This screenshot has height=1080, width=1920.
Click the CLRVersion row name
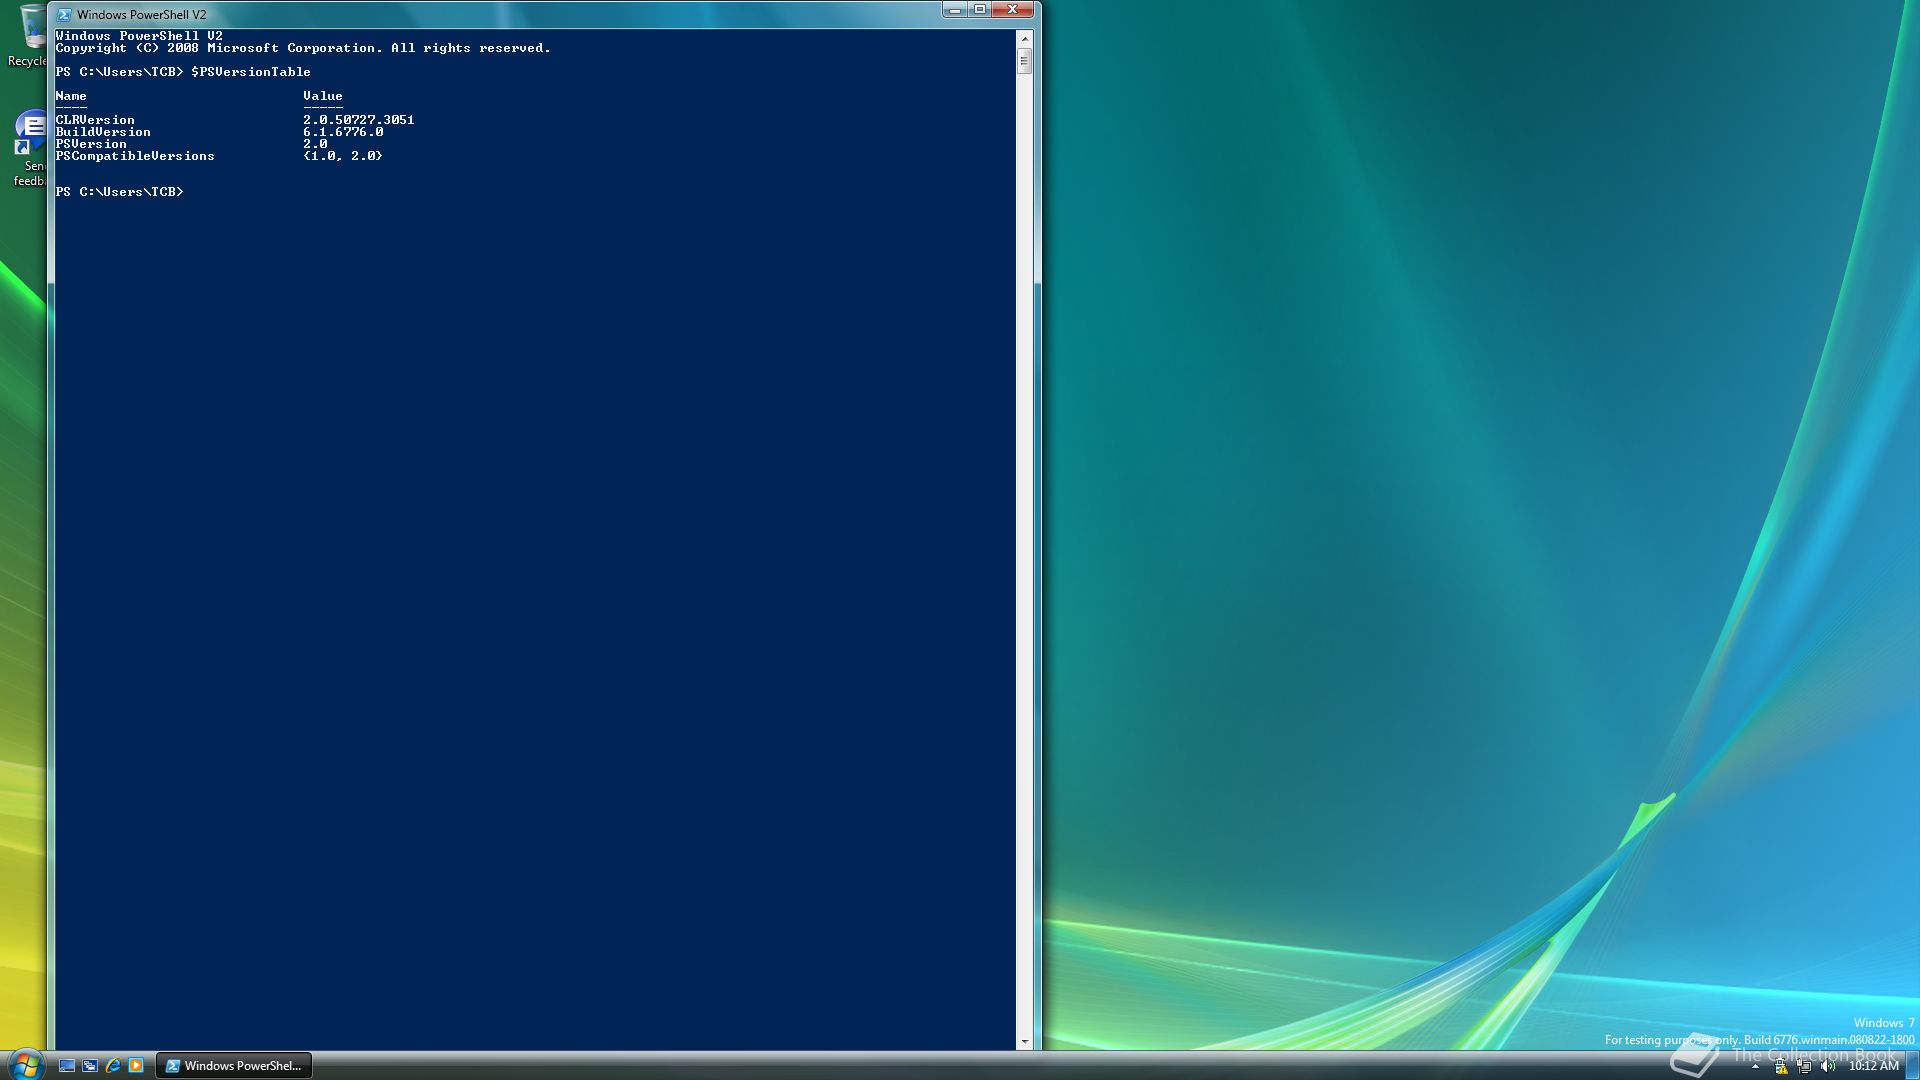pyautogui.click(x=95, y=120)
